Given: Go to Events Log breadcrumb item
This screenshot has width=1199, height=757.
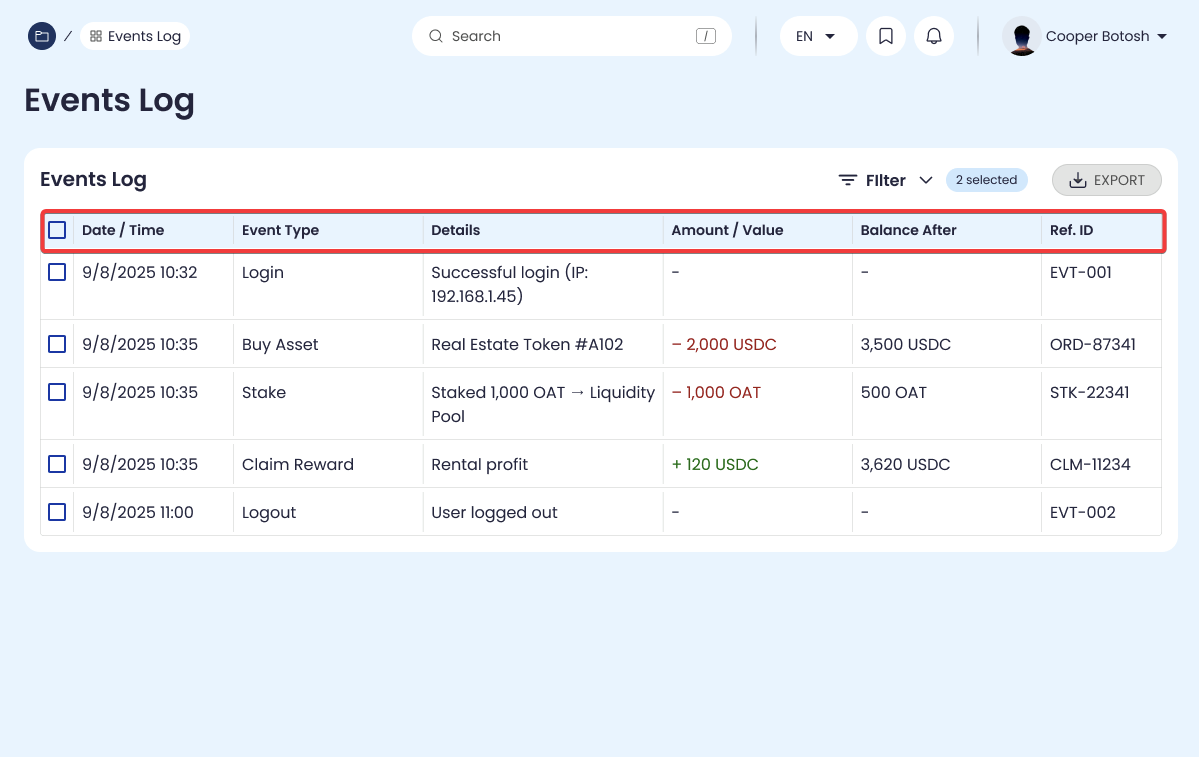Looking at the screenshot, I should 135,36.
